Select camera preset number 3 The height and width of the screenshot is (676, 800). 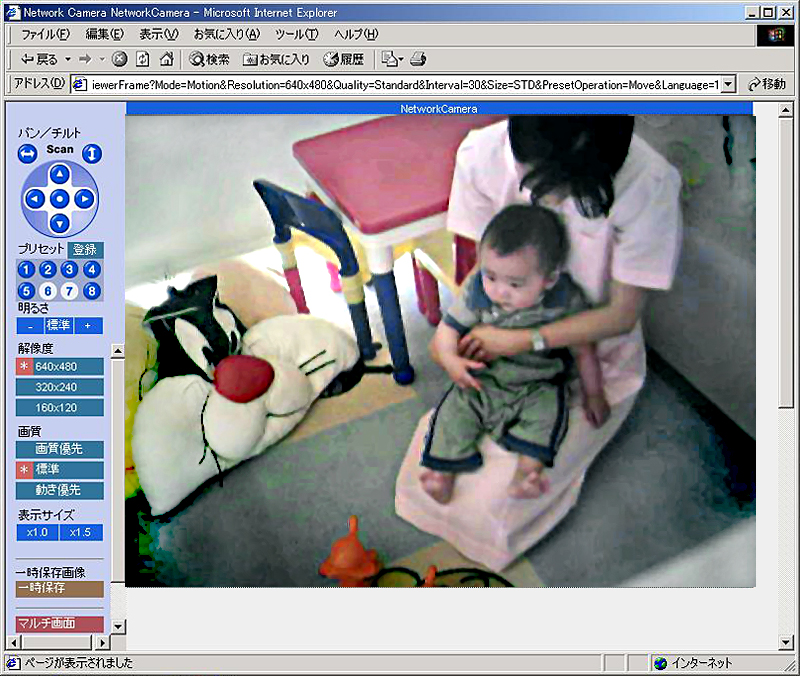[x=69, y=270]
